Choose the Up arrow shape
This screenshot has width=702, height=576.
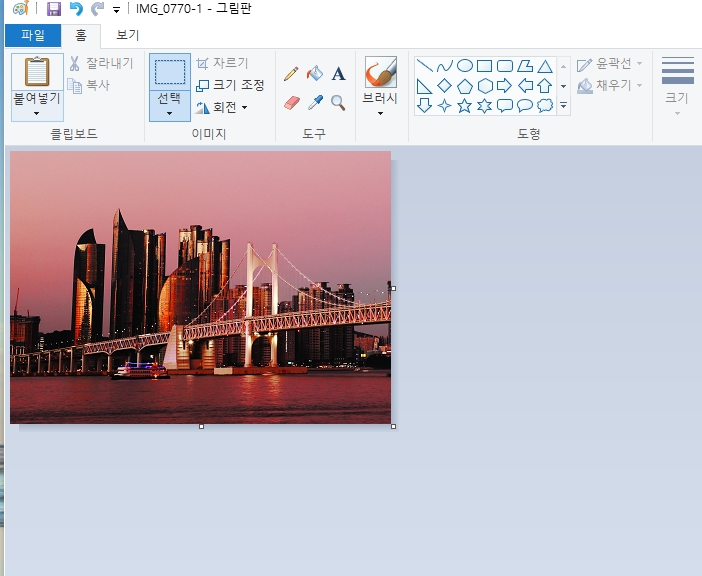[x=544, y=85]
